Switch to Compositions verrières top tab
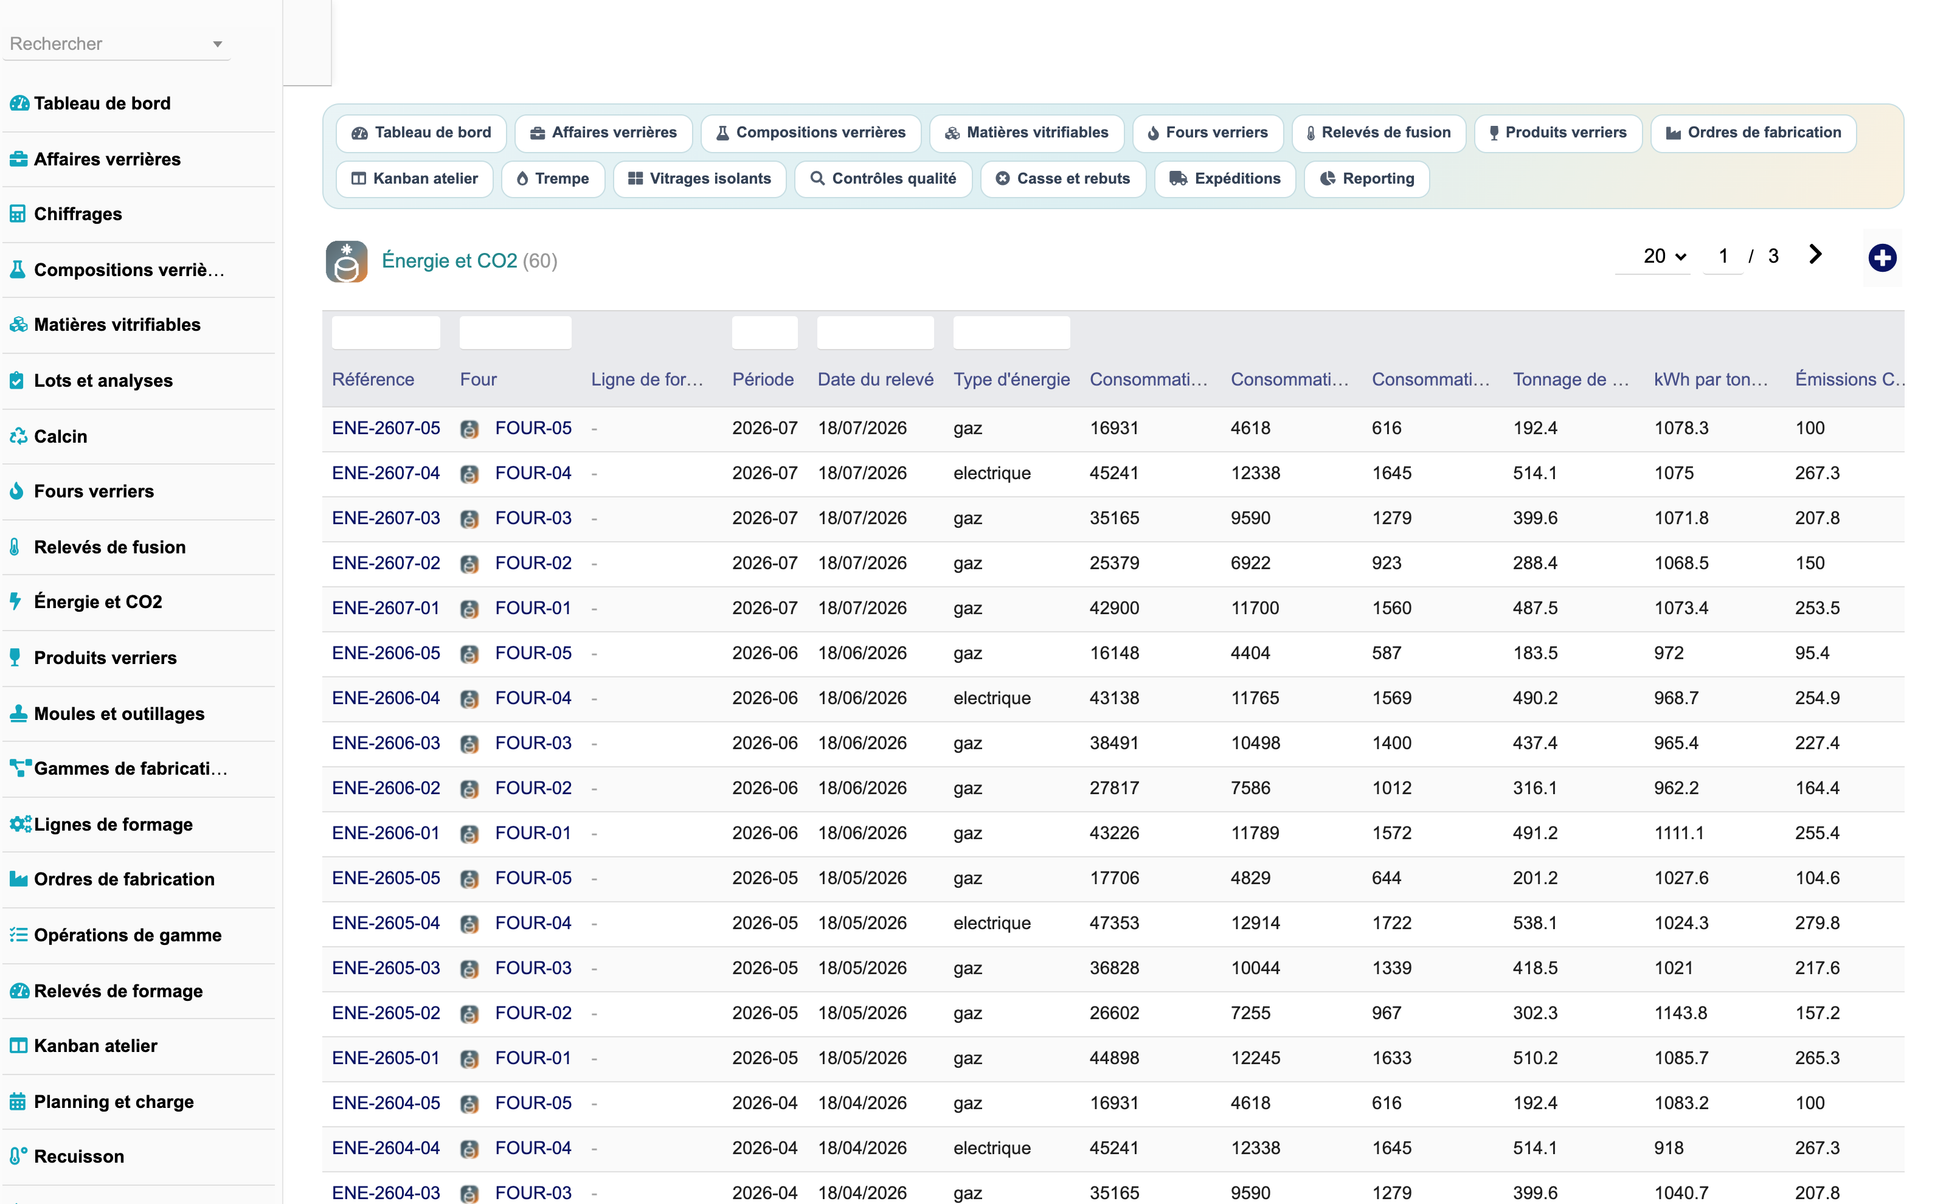This screenshot has height=1204, width=1946. [810, 133]
